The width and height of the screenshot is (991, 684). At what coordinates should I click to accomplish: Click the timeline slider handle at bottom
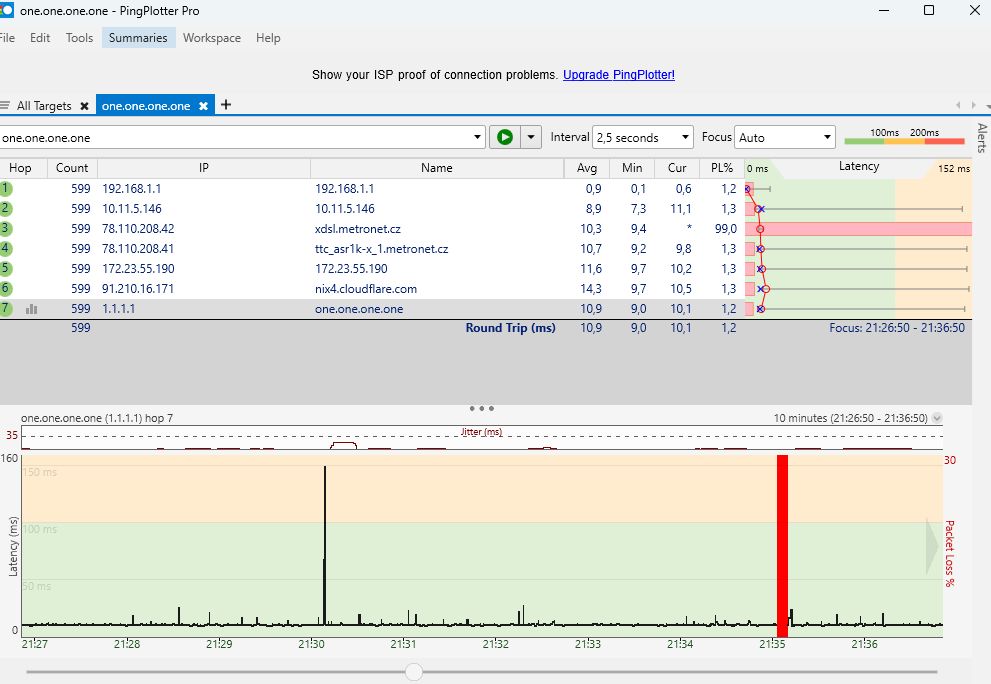coord(414,672)
